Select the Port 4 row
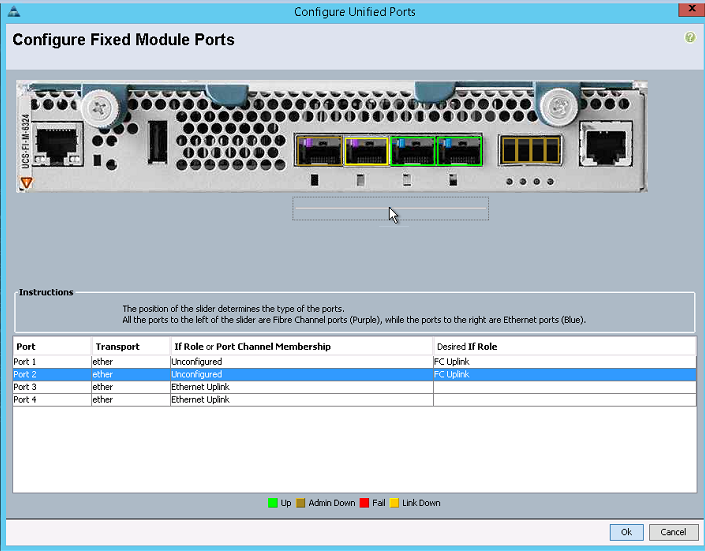Viewport: 705px width, 551px height. coord(354,399)
